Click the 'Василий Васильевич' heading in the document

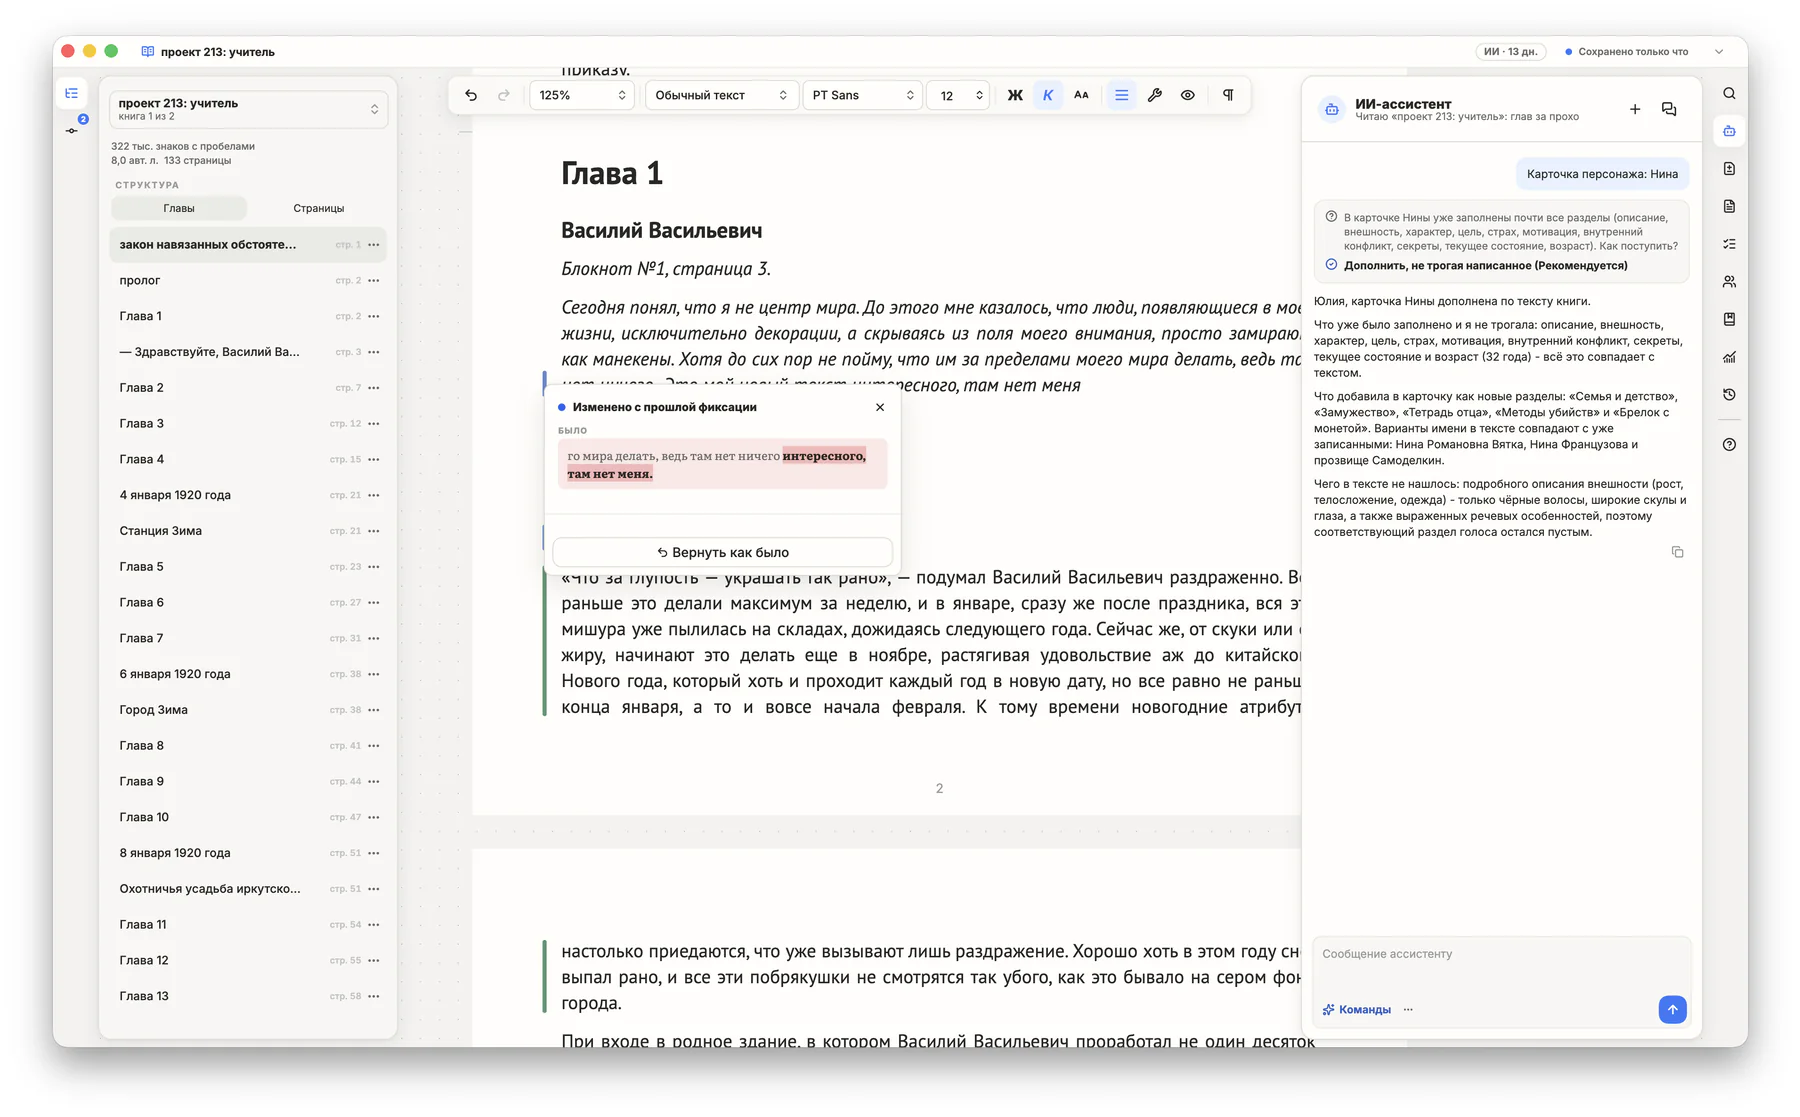[x=661, y=231]
